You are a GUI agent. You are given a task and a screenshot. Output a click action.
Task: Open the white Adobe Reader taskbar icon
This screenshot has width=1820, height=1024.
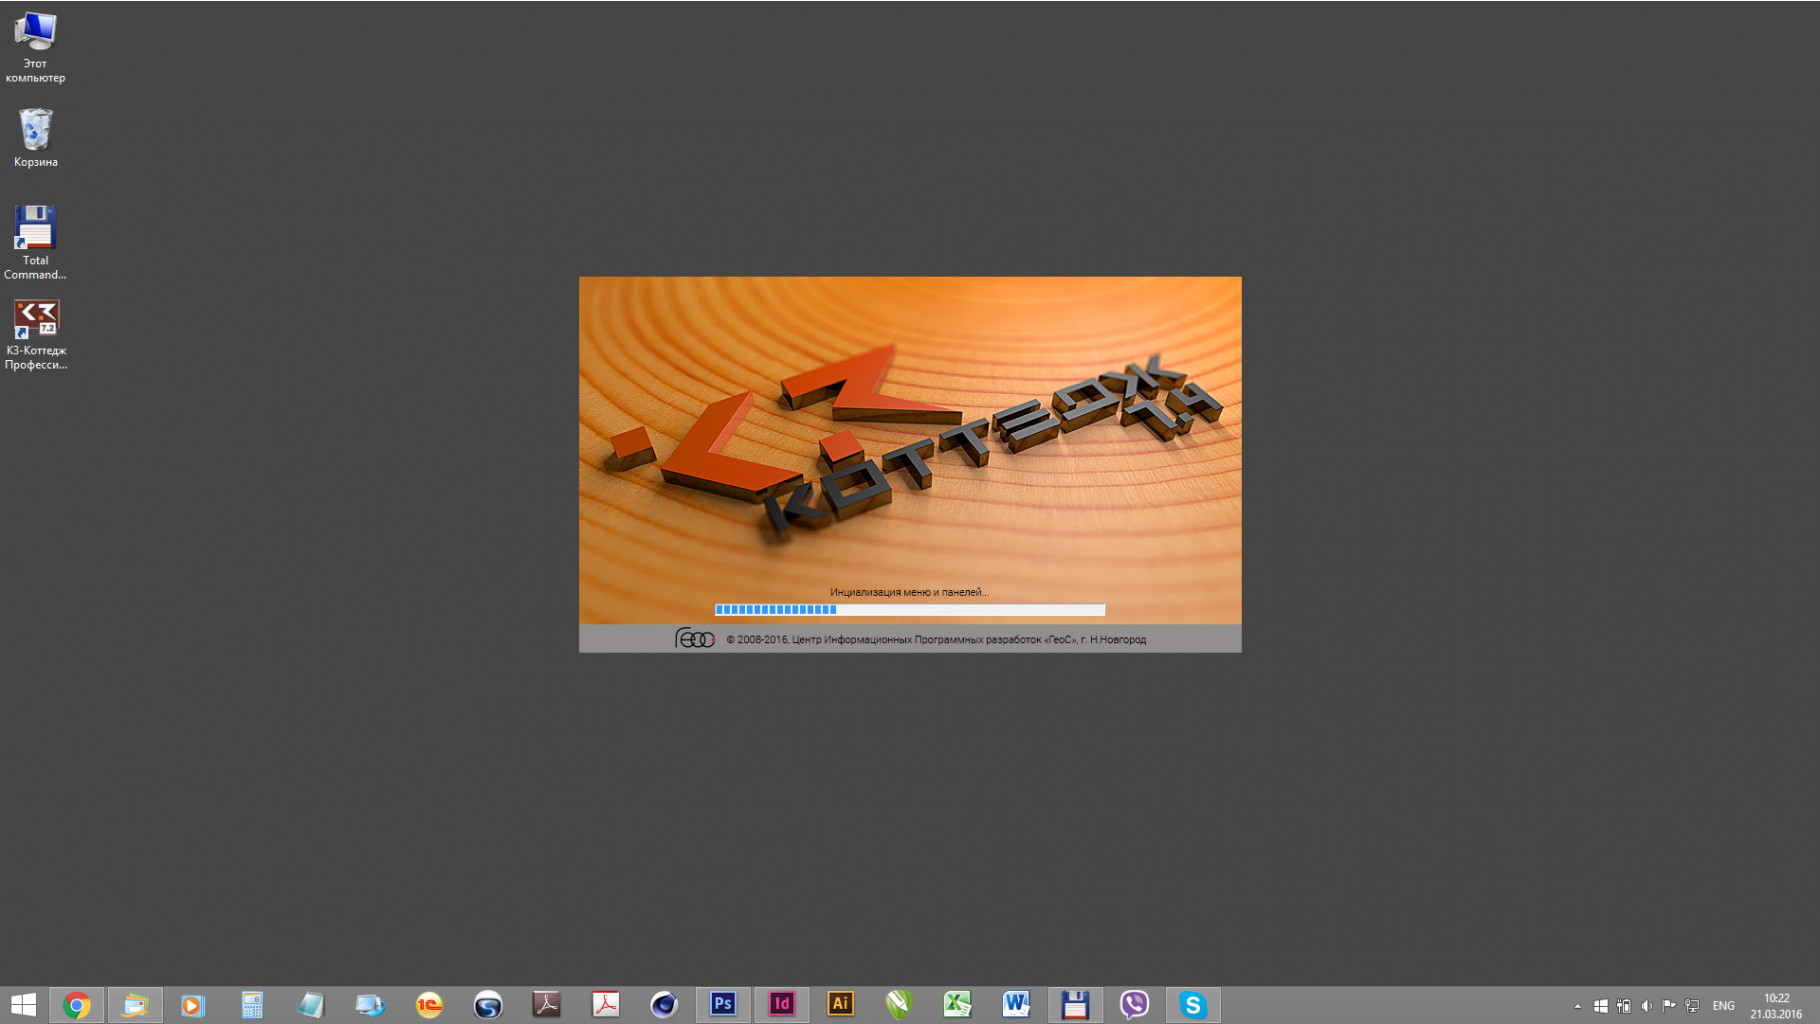[605, 1005]
